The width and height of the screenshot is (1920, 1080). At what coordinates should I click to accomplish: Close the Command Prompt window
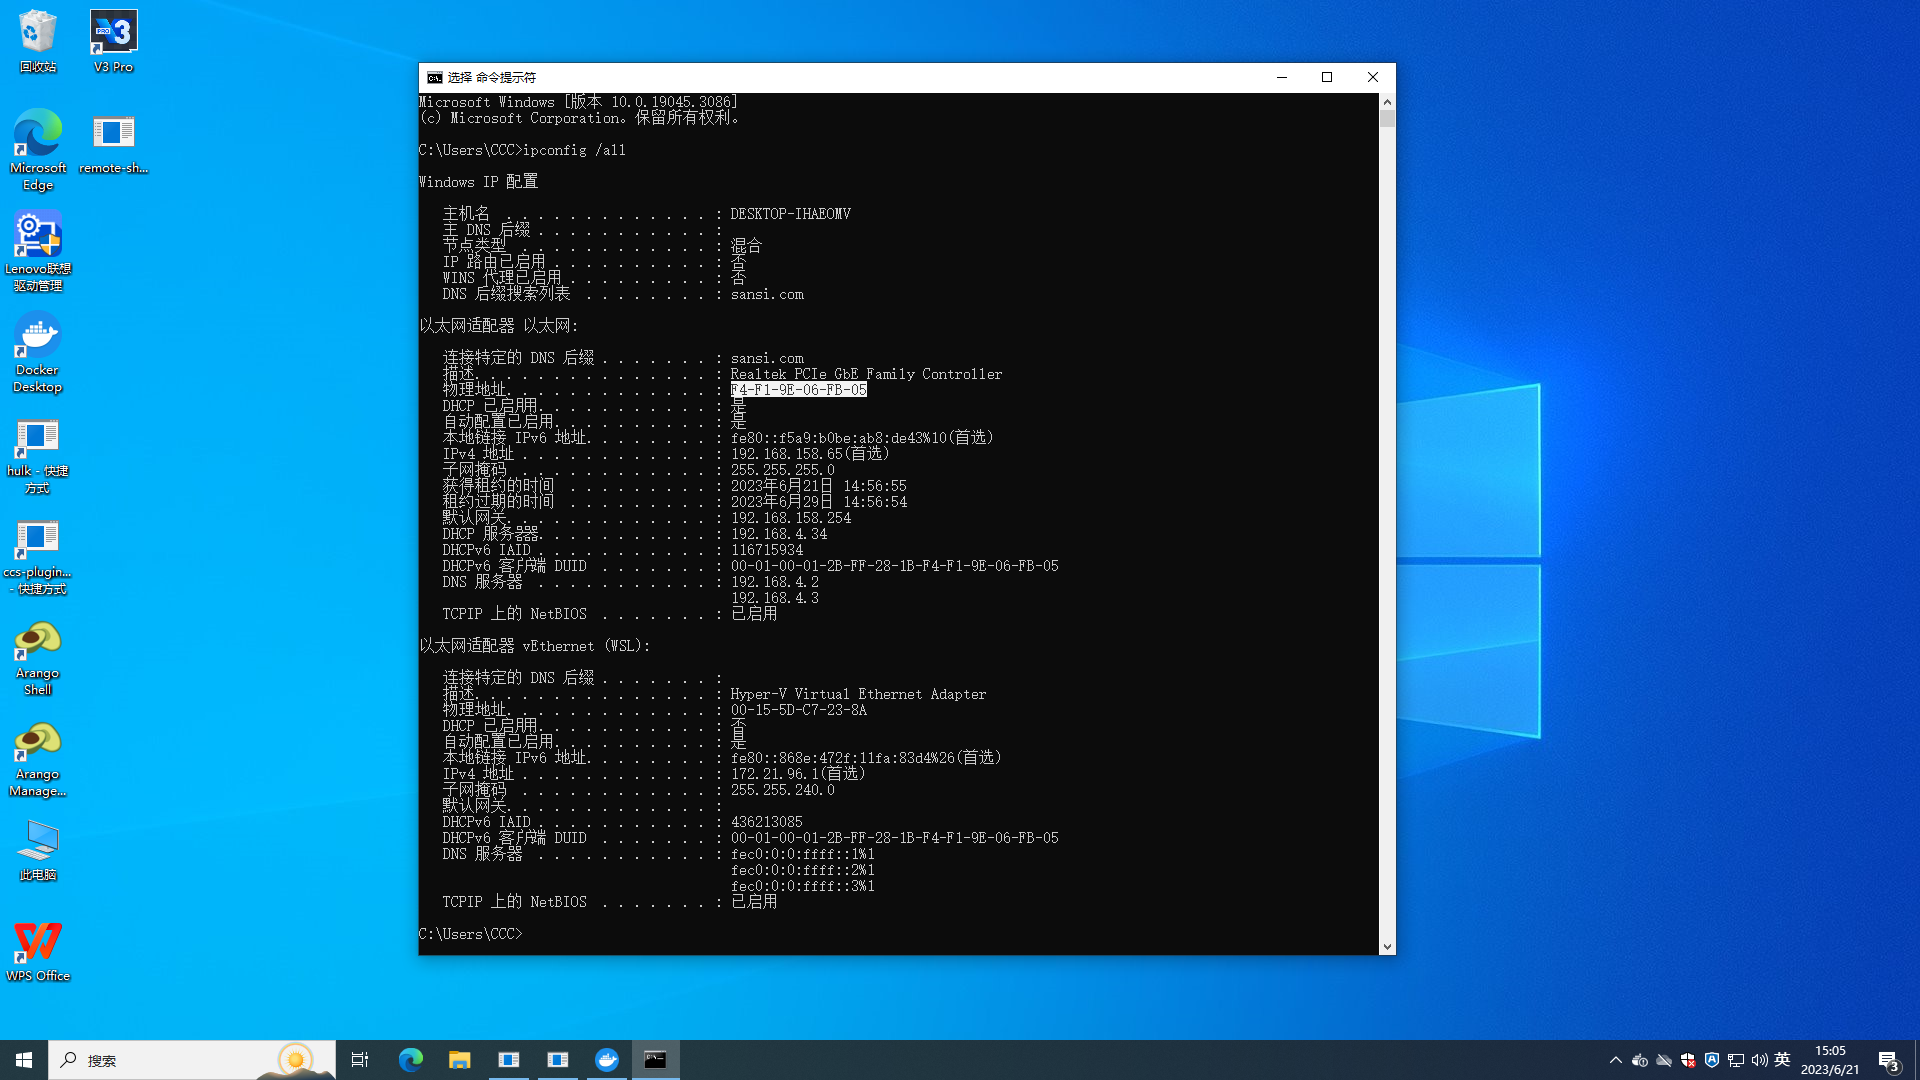click(x=1373, y=77)
